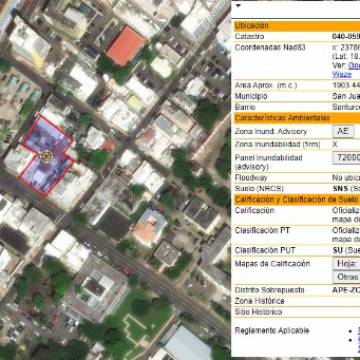Click the Hoja button for Mapas de Calificación

coord(346,264)
